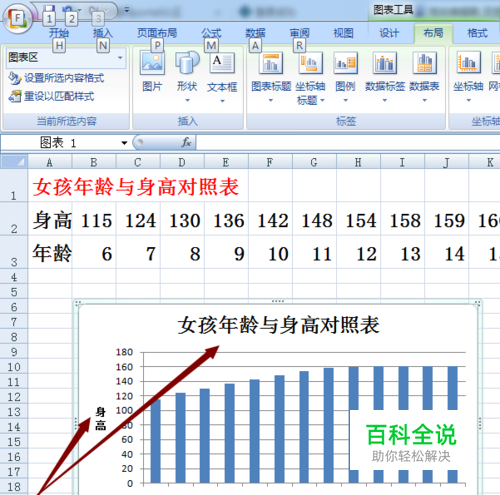The height and width of the screenshot is (495, 500).
Task: Select the cell containing 115
Action: point(94,219)
